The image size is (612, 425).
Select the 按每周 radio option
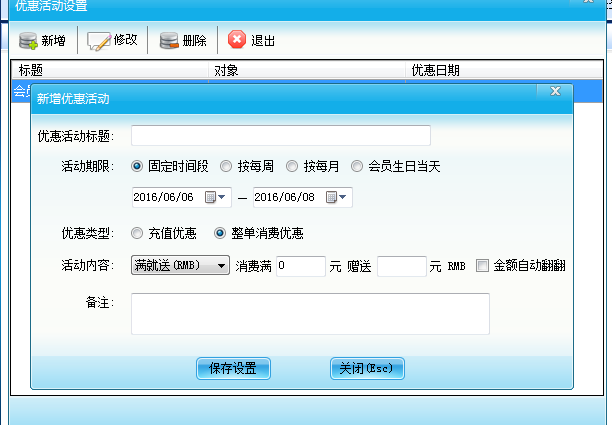[x=226, y=166]
